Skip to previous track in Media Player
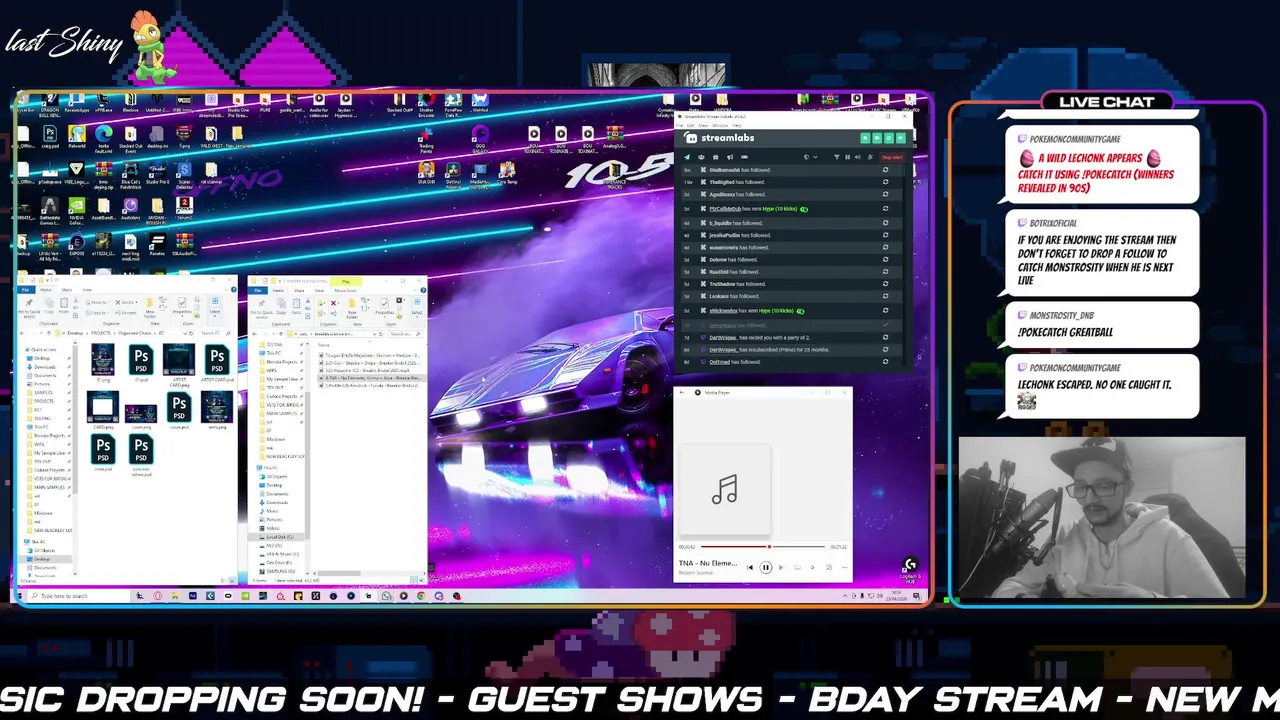1280x720 pixels. pos(750,567)
